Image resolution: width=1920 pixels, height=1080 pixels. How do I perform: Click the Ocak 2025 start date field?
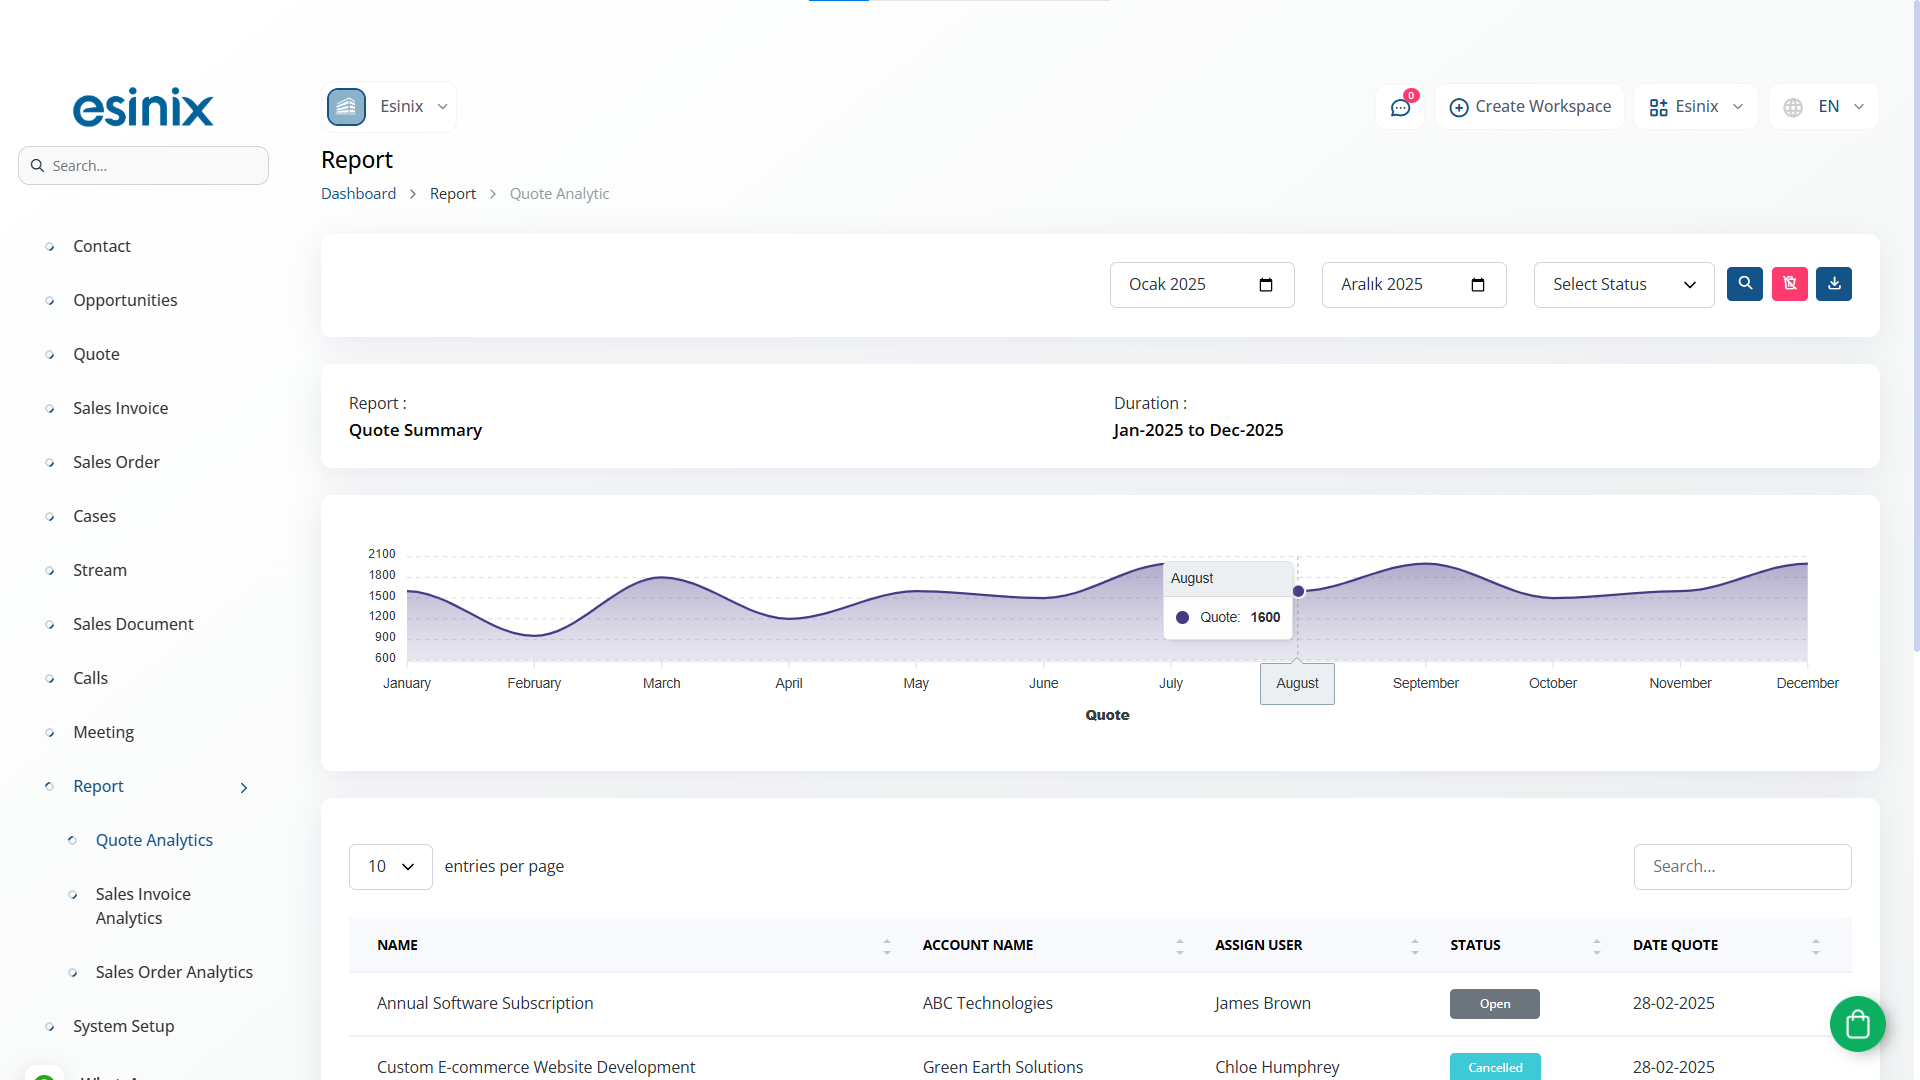click(1202, 285)
